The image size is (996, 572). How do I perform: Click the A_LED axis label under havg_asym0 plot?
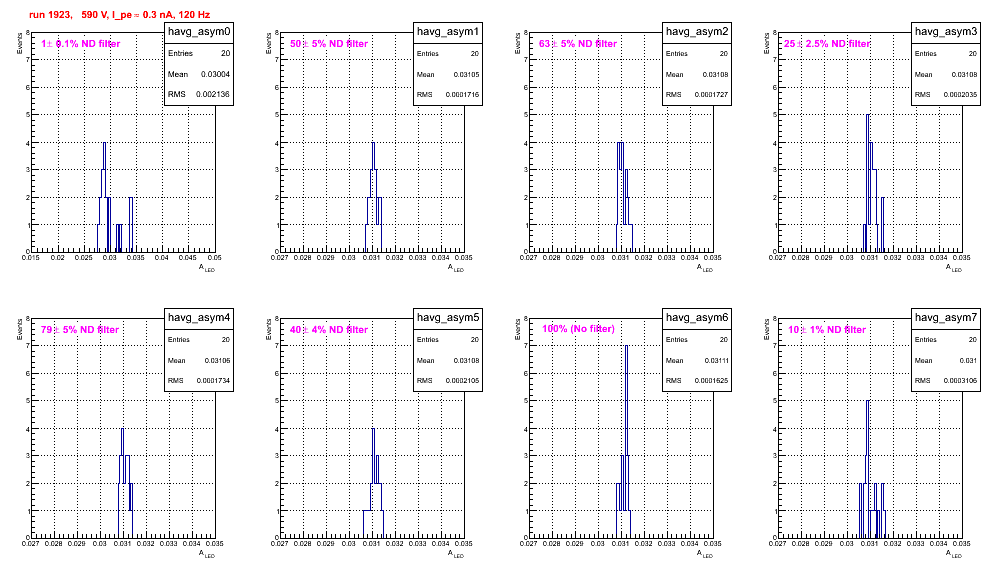tap(207, 268)
